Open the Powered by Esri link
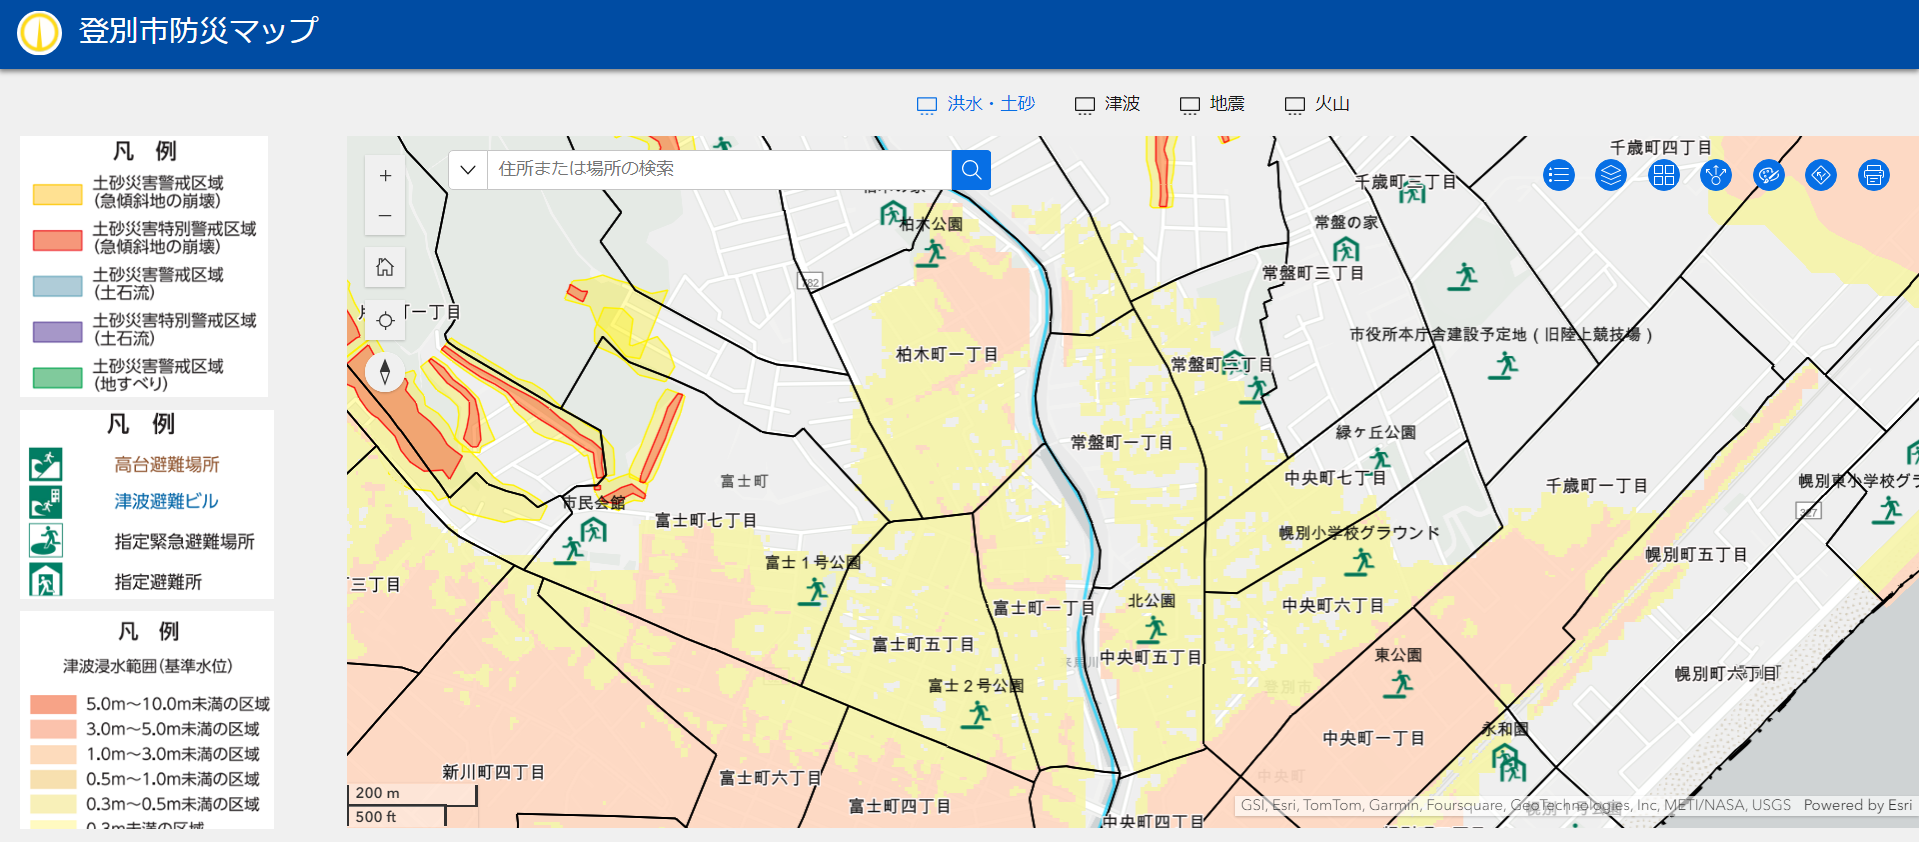 coord(1857,805)
